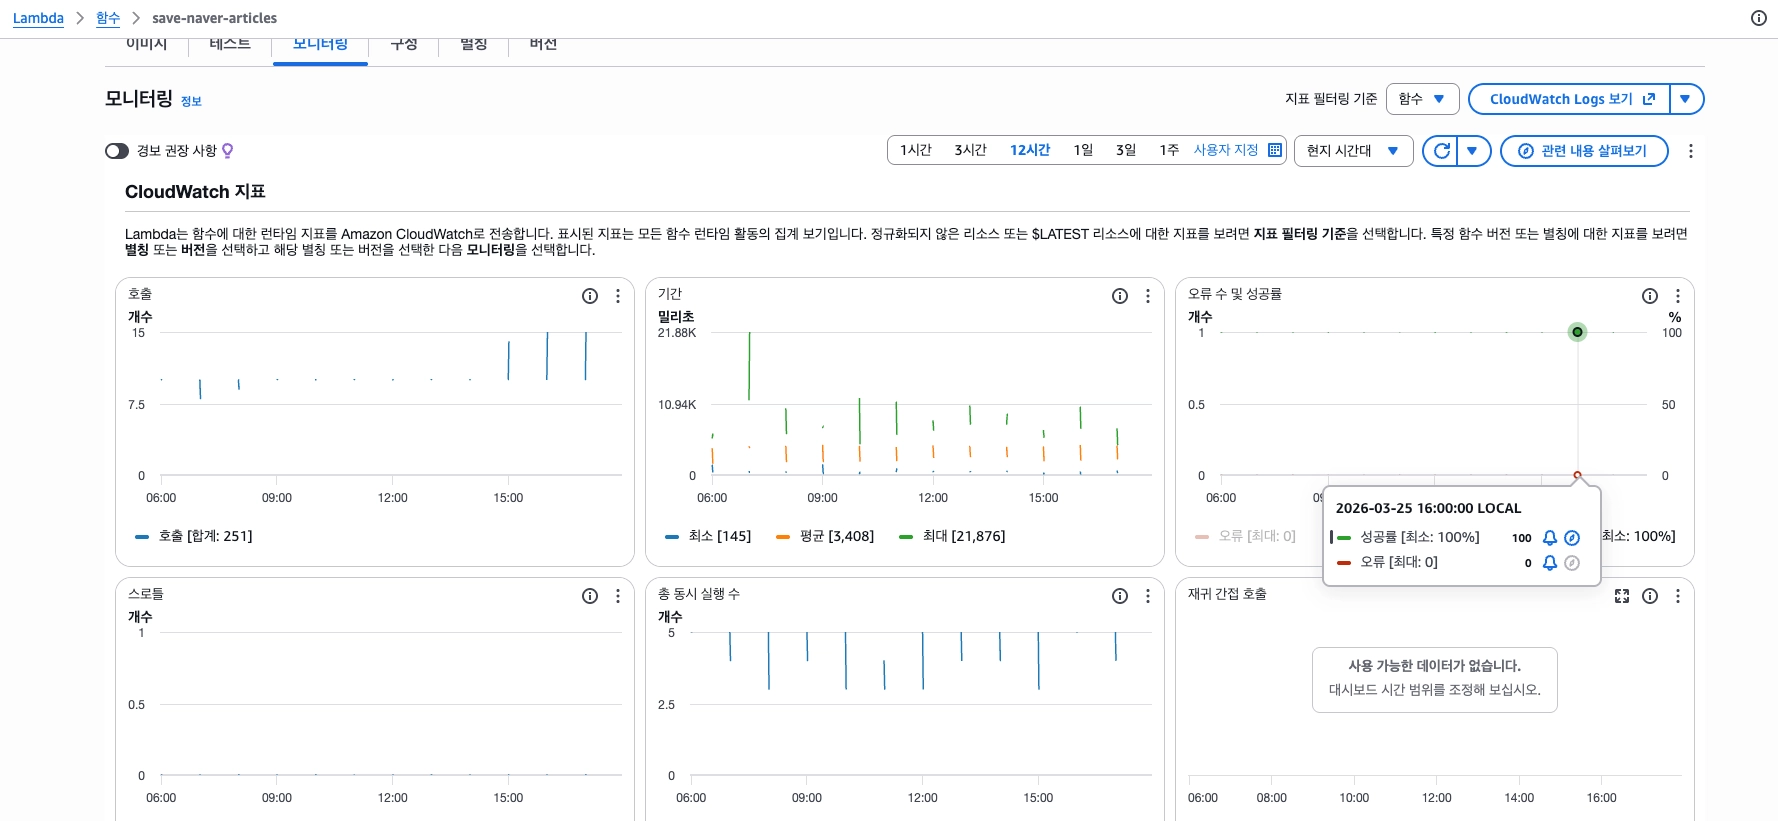The height and width of the screenshot is (821, 1778).
Task: Click the 사용 가능한 데이터가 없습니다 message
Action: (1434, 666)
